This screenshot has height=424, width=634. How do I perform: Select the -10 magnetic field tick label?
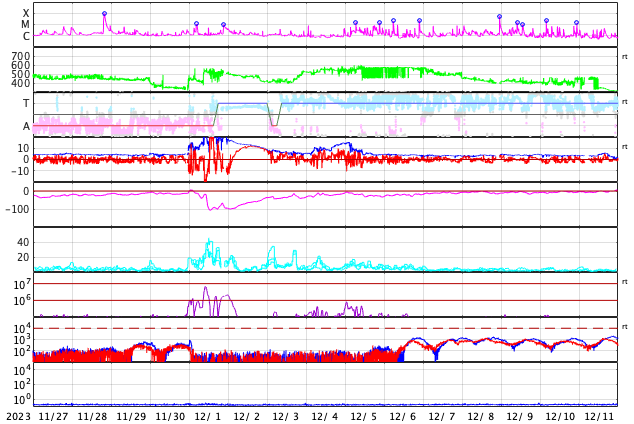click(x=18, y=171)
